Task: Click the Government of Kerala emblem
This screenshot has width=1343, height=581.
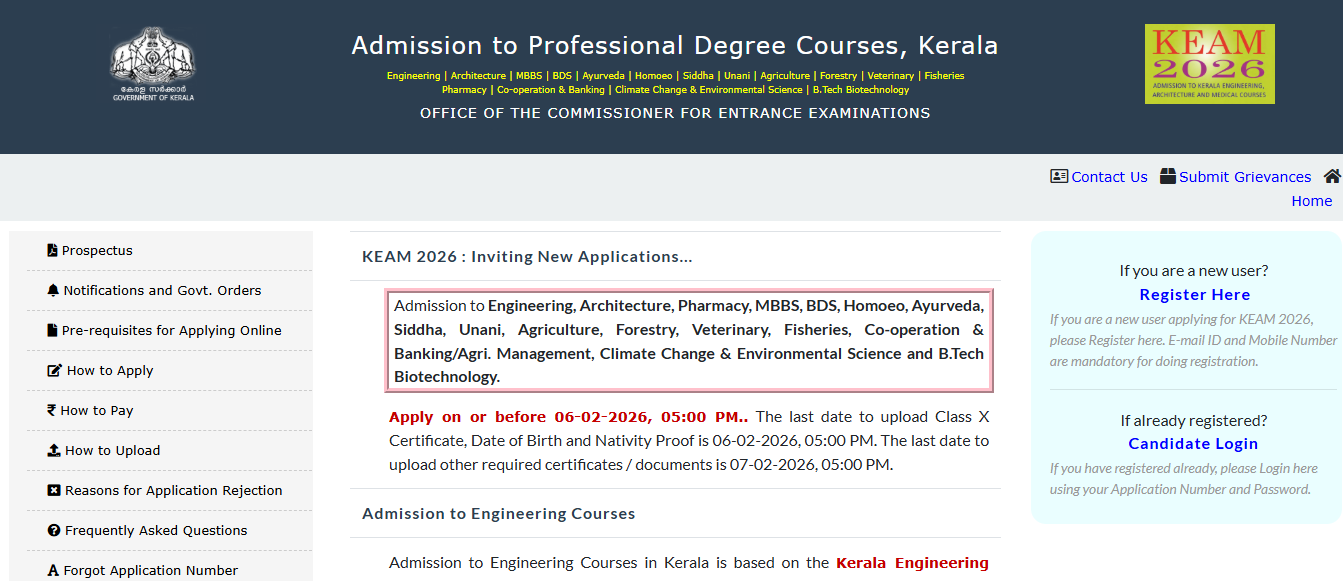Action: click(x=151, y=63)
